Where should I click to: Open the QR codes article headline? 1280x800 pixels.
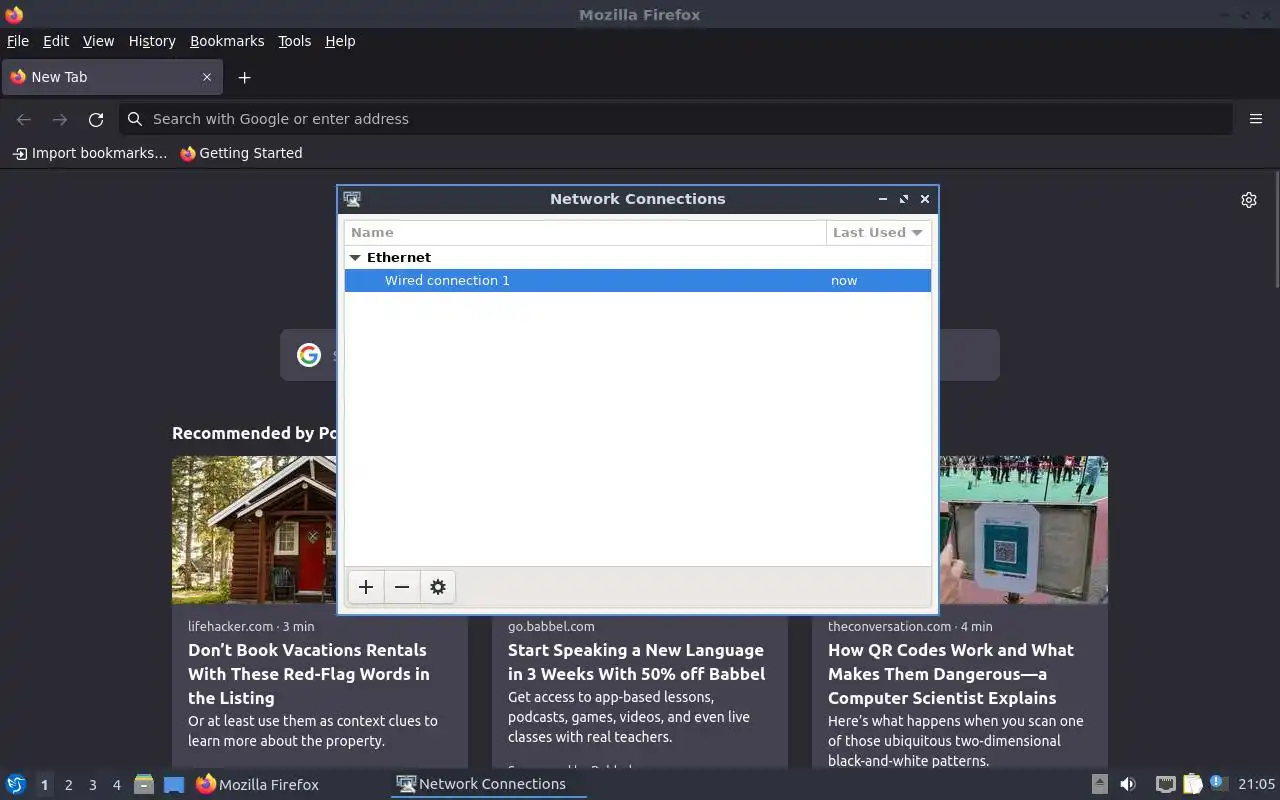pos(951,674)
